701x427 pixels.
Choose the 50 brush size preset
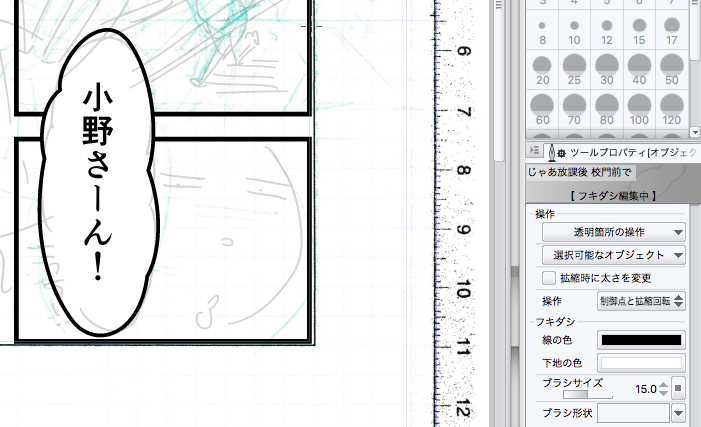pos(671,70)
